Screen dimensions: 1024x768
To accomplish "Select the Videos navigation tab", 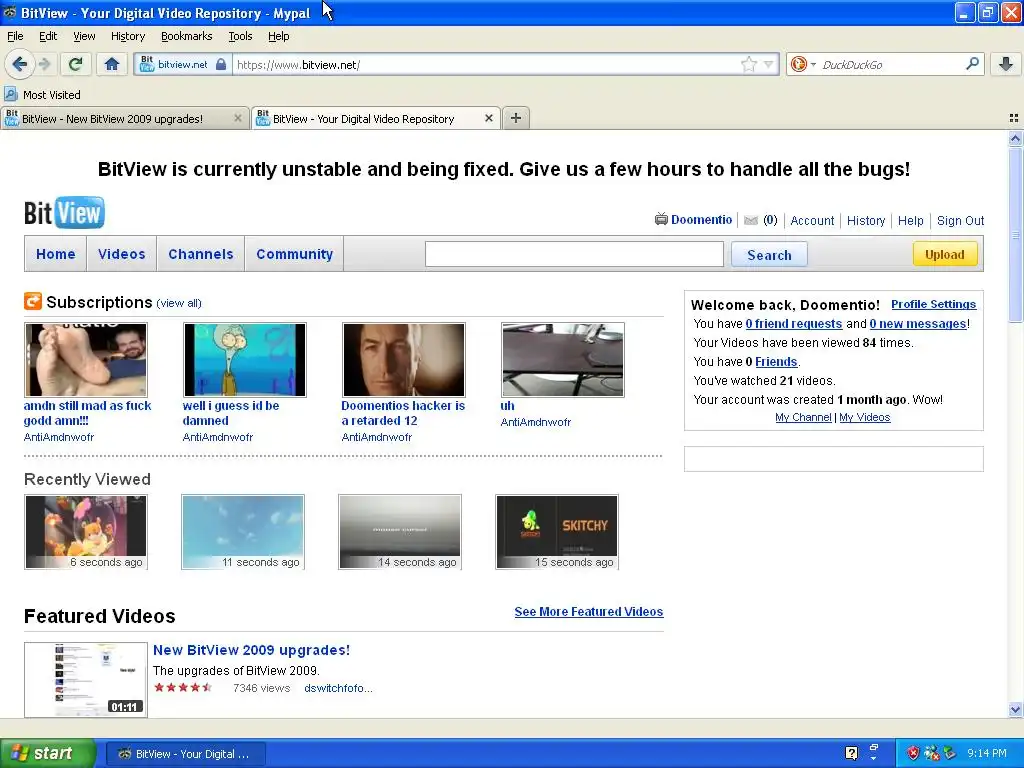I will click(121, 254).
